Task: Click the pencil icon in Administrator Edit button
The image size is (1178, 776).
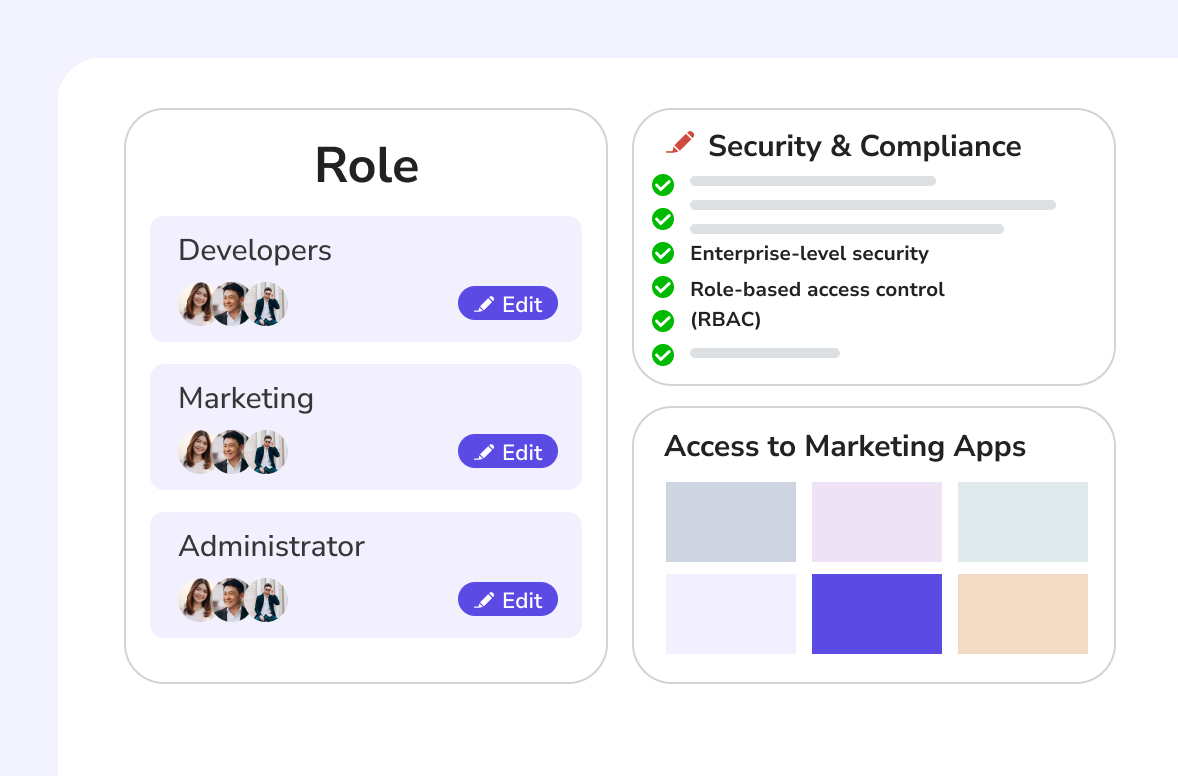Action: (x=483, y=599)
